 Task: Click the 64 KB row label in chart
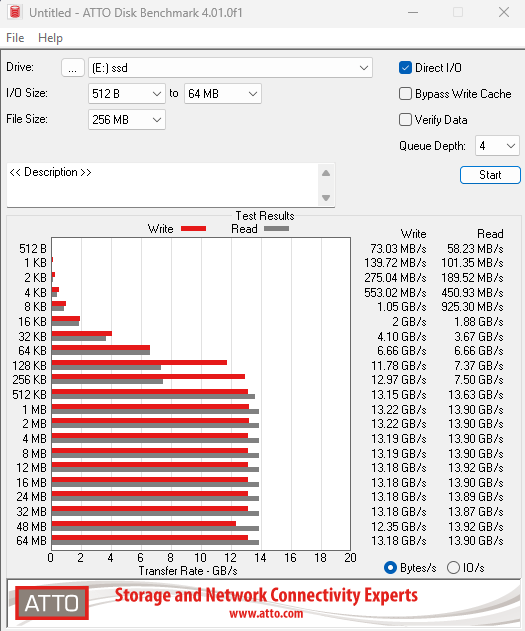point(33,351)
